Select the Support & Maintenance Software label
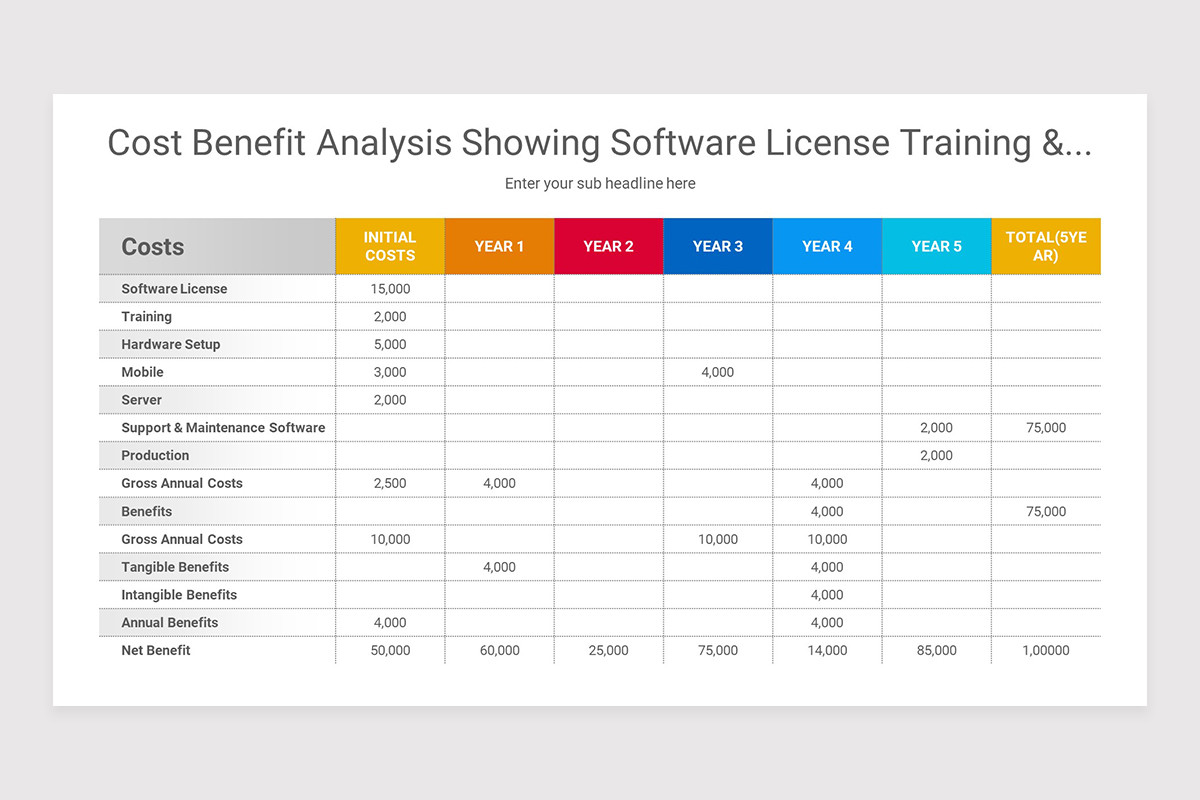 click(x=222, y=427)
